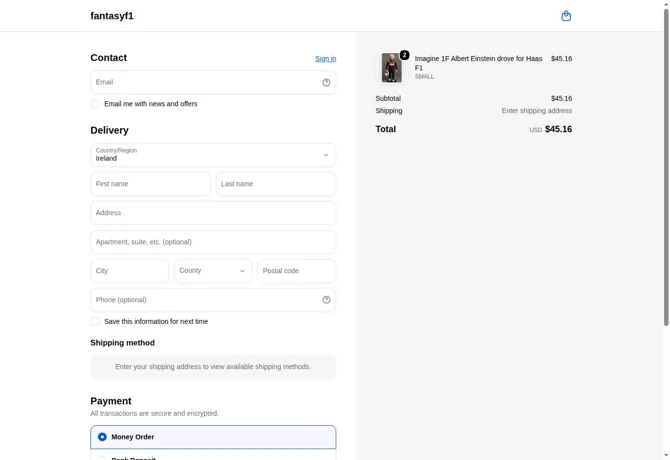Focus the Postal code field
The width and height of the screenshot is (670, 460).
click(x=297, y=271)
